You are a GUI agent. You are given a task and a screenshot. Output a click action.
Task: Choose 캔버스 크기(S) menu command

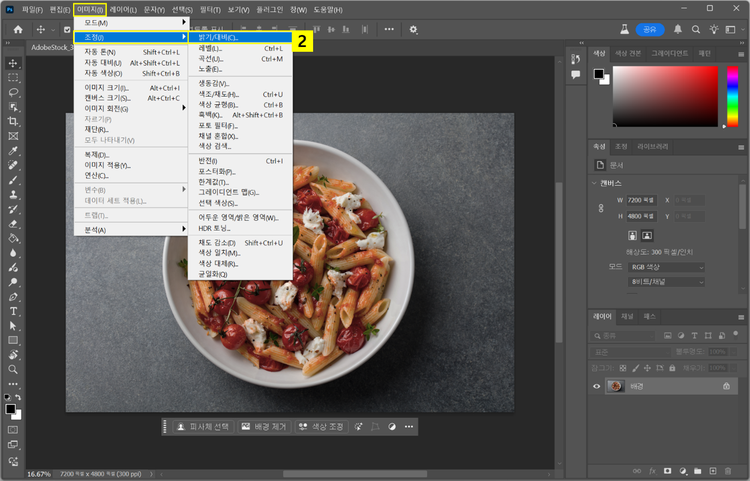click(132, 98)
